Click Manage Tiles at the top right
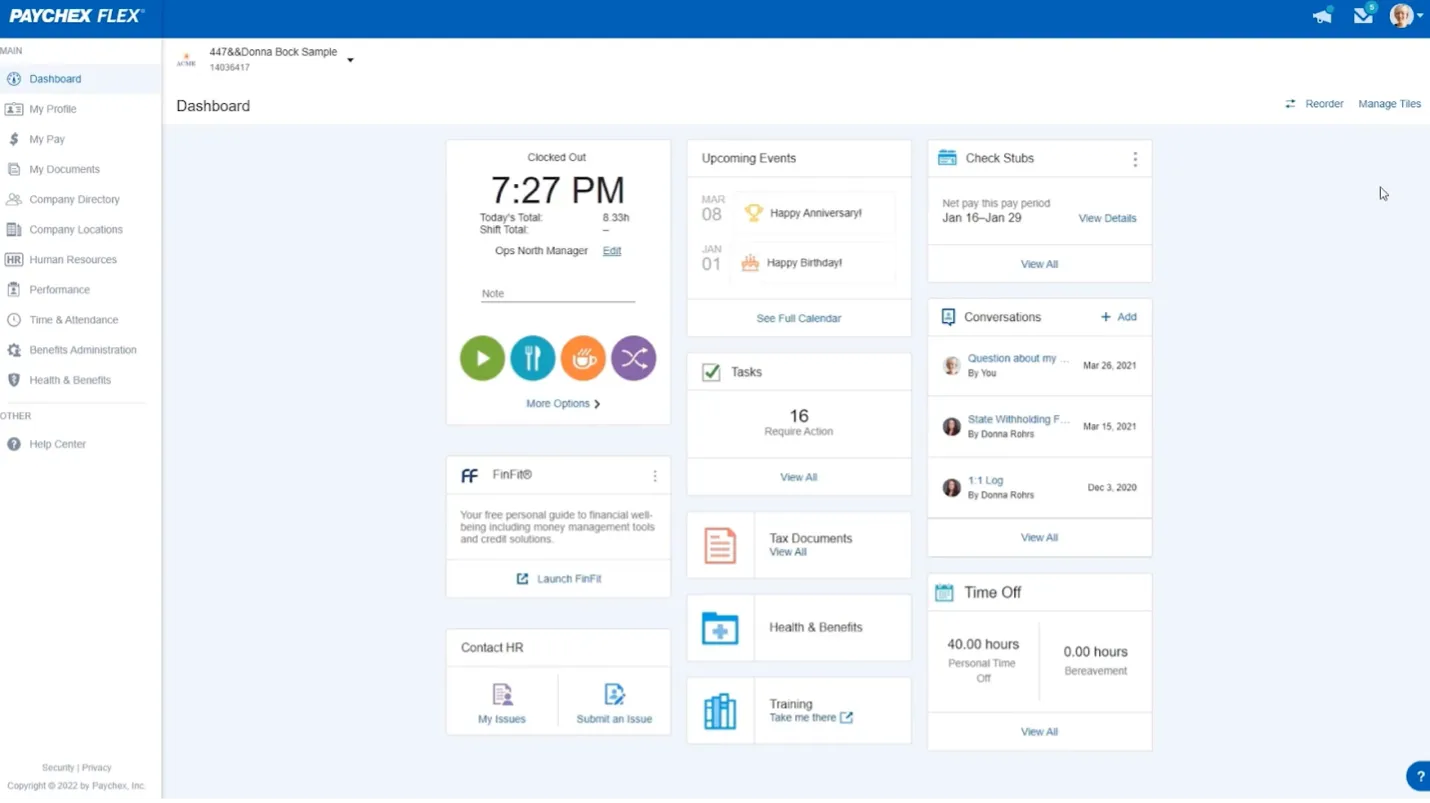Image resolution: width=1430 pixels, height=803 pixels. (1390, 103)
